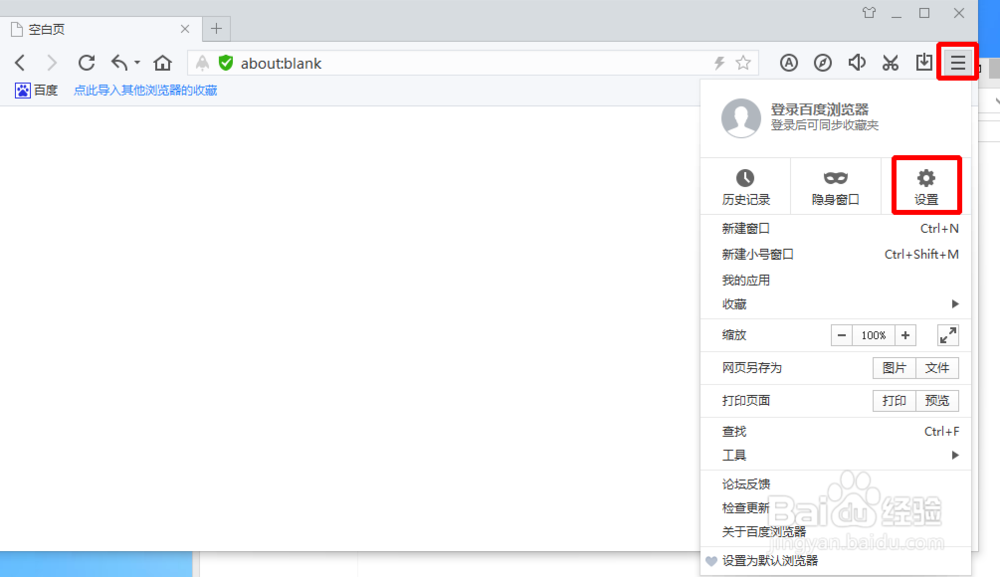The width and height of the screenshot is (1000, 577).
Task: Click 登录百度浏览器 login text
Action: pyautogui.click(x=820, y=110)
